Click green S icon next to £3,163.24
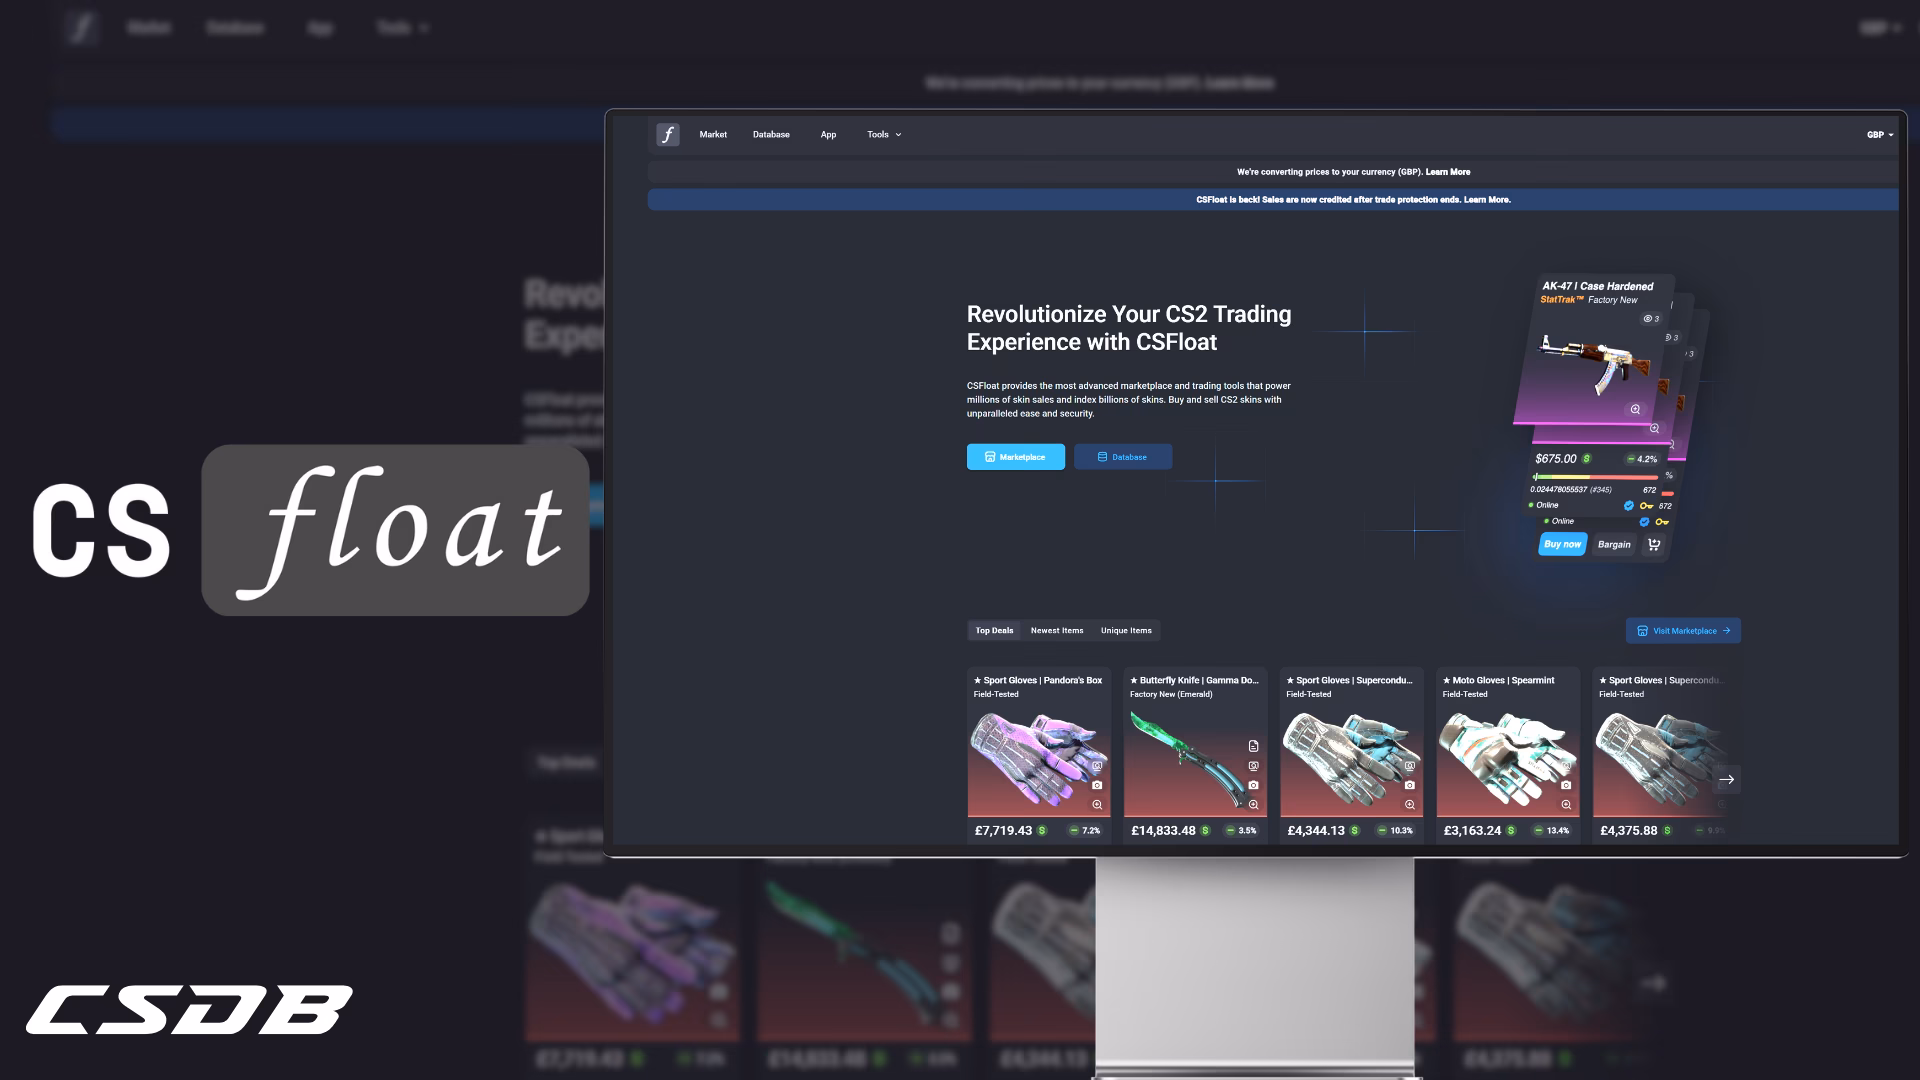This screenshot has height=1080, width=1920. coord(1511,831)
